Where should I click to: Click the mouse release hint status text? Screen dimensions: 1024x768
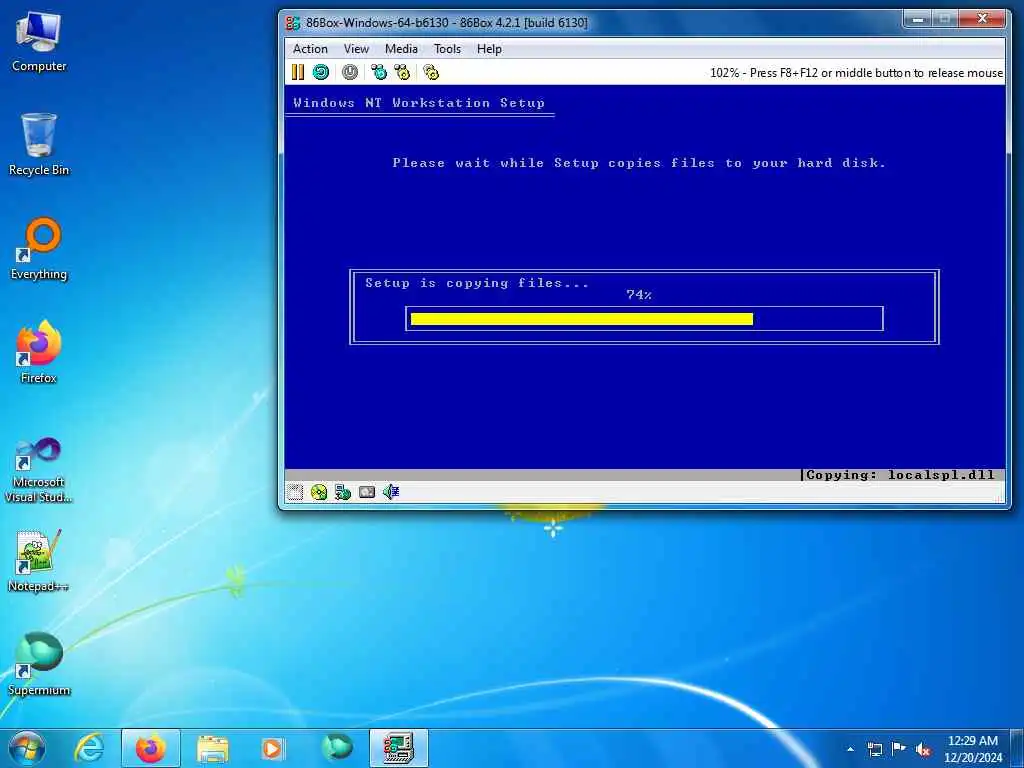856,72
